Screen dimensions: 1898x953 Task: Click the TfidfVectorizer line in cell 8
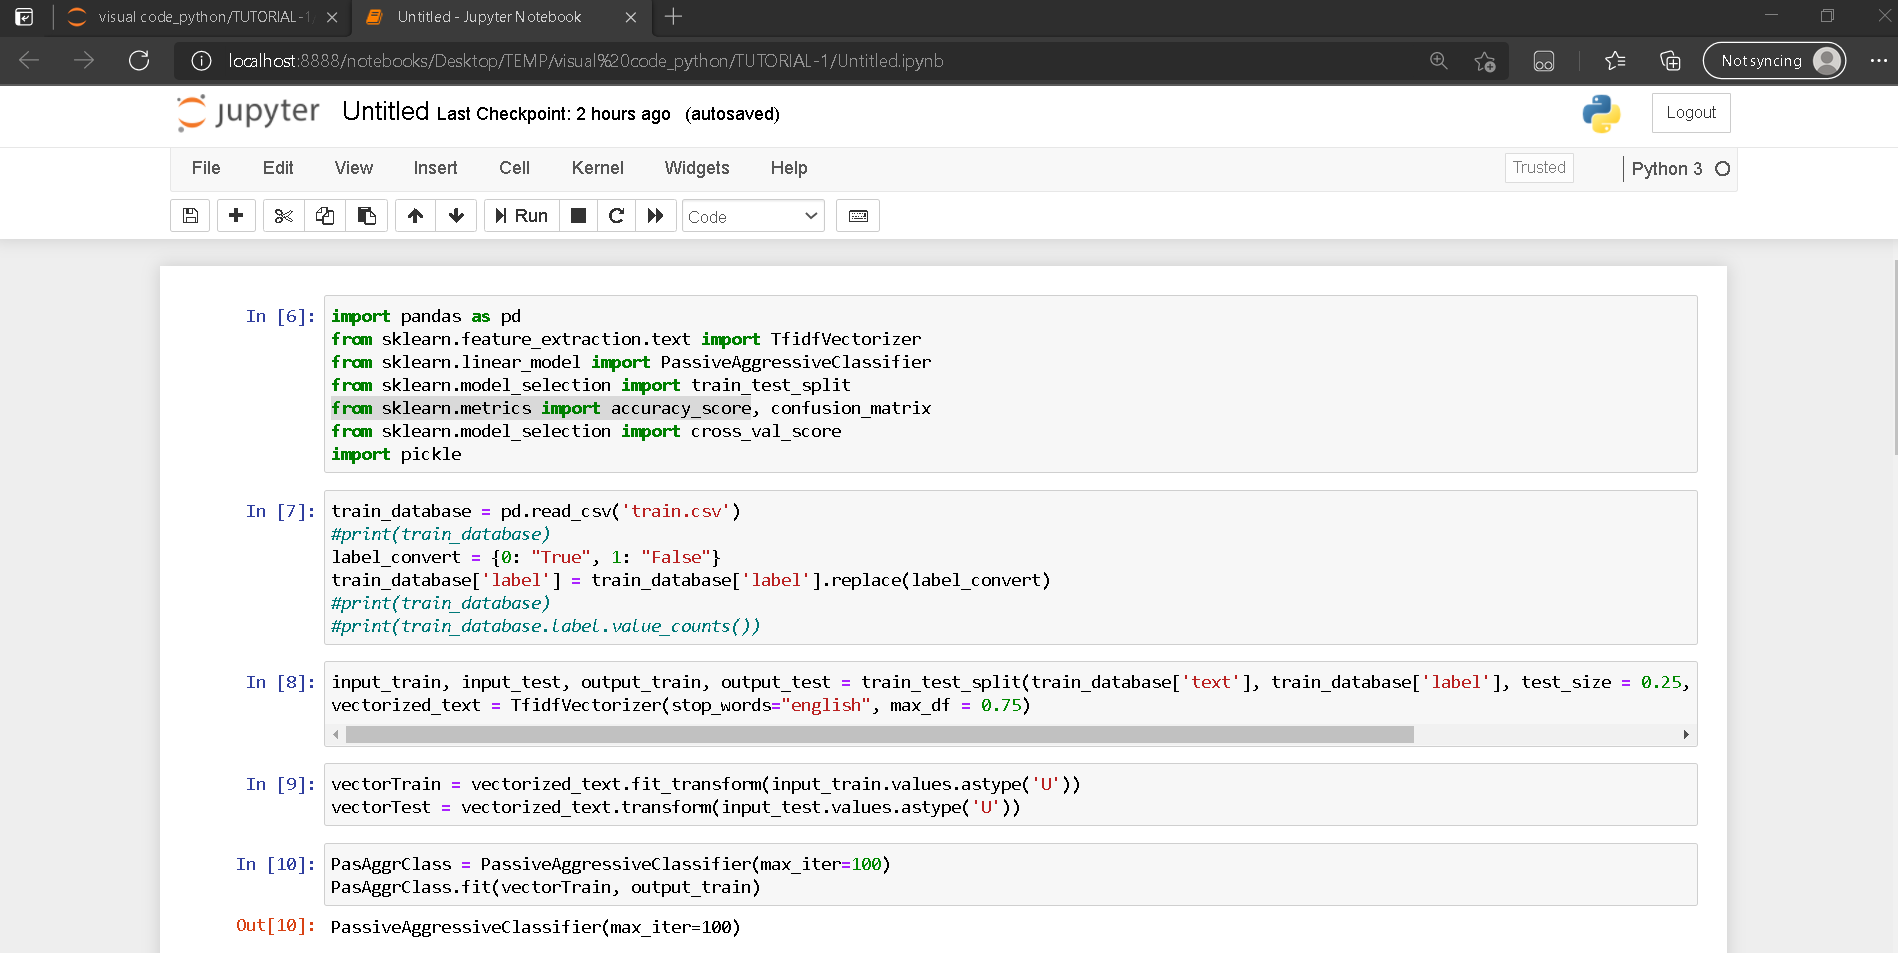click(680, 705)
